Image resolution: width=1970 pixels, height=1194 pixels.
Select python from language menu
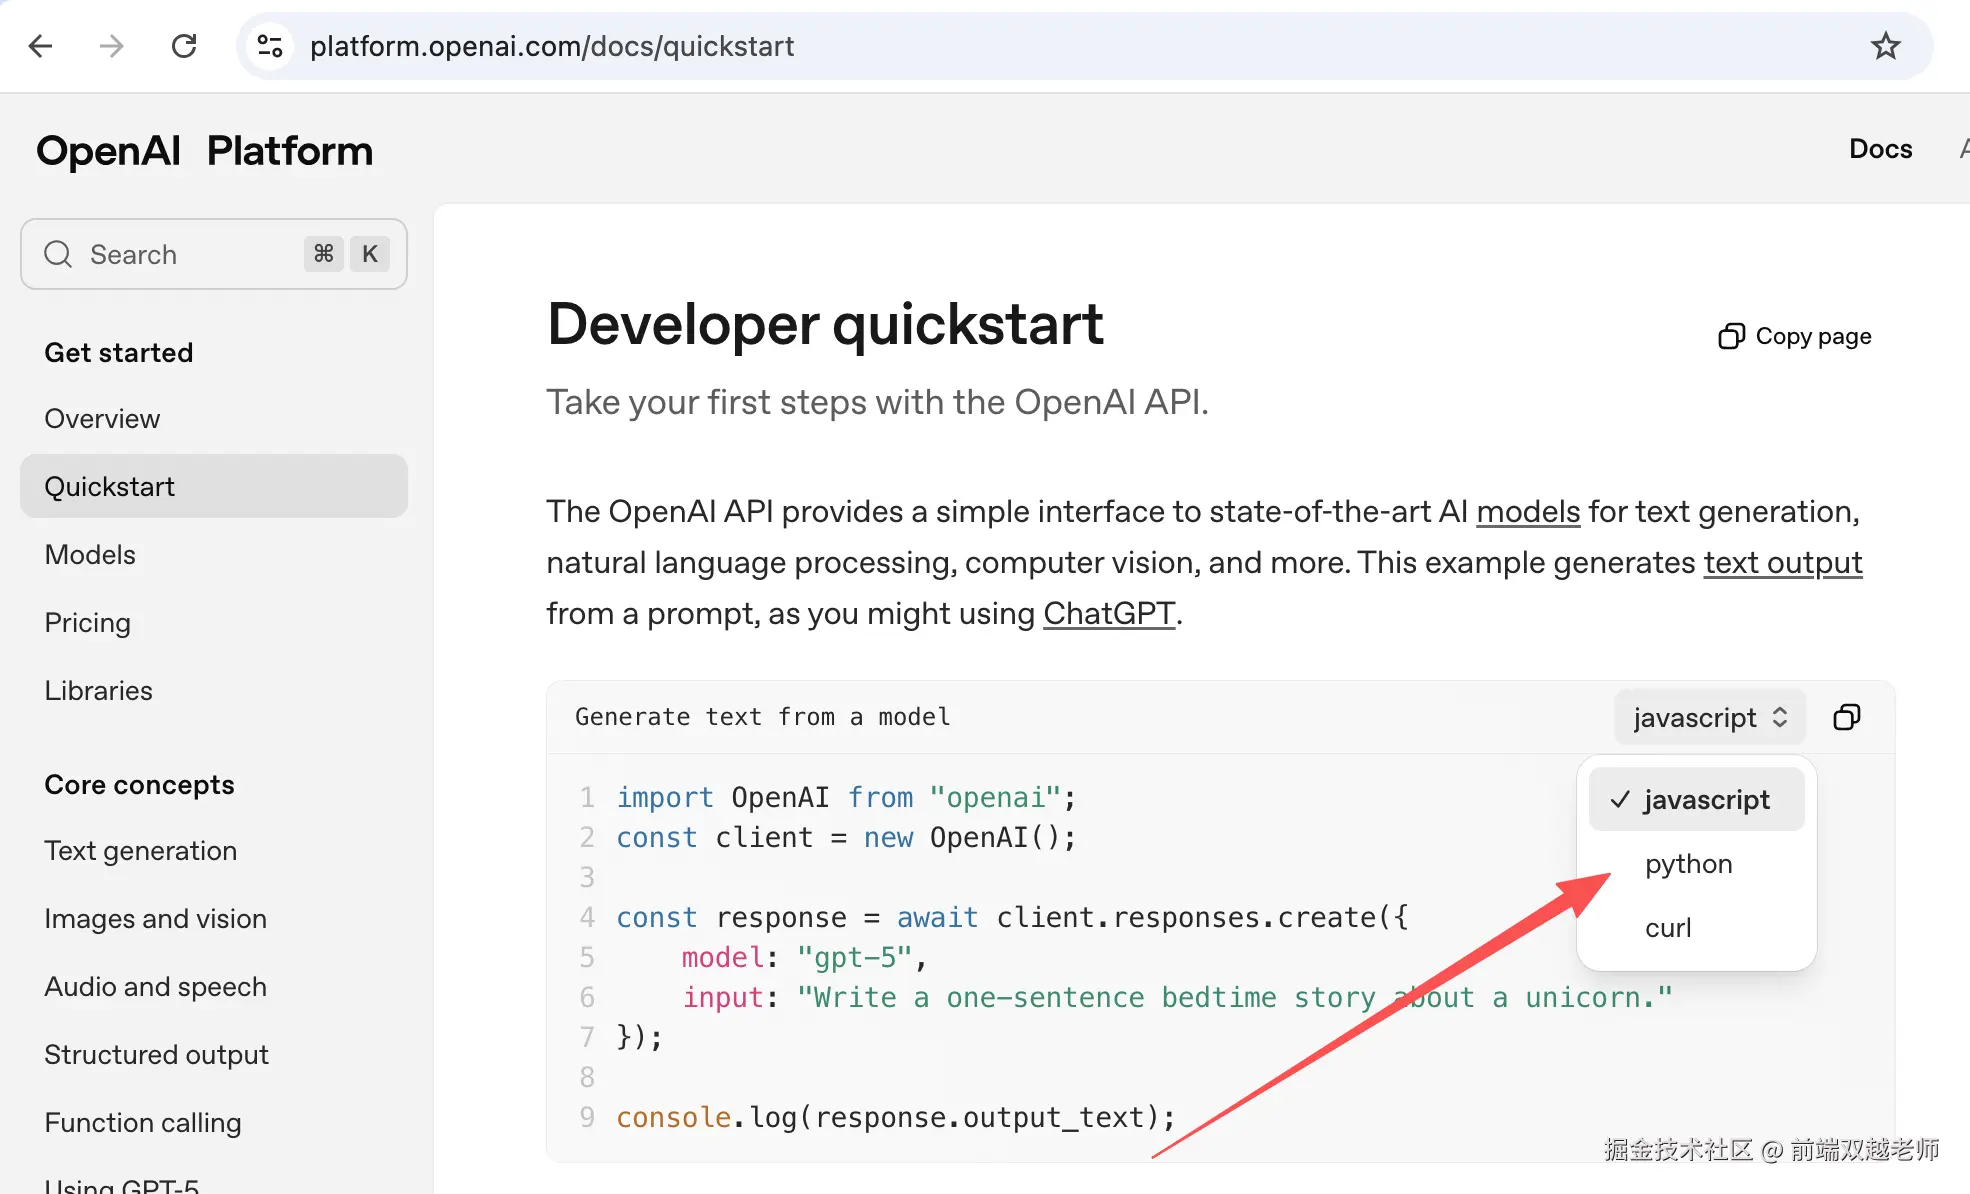(1688, 864)
